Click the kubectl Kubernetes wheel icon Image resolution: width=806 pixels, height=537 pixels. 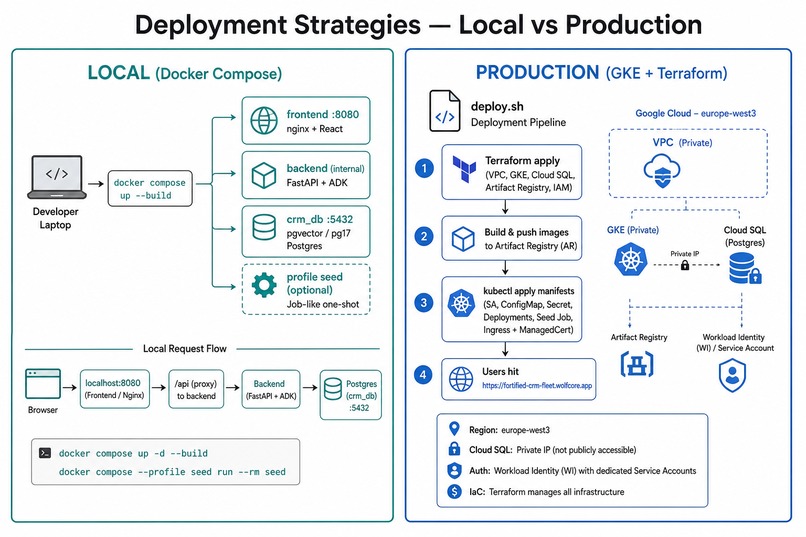461,303
